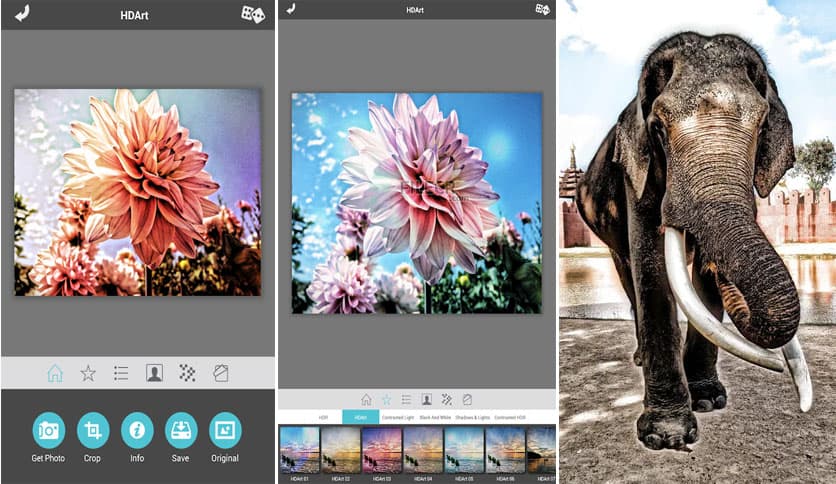This screenshot has height=484, width=836.
Task: Tap the dice randomize icon in left screen
Action: [x=253, y=14]
